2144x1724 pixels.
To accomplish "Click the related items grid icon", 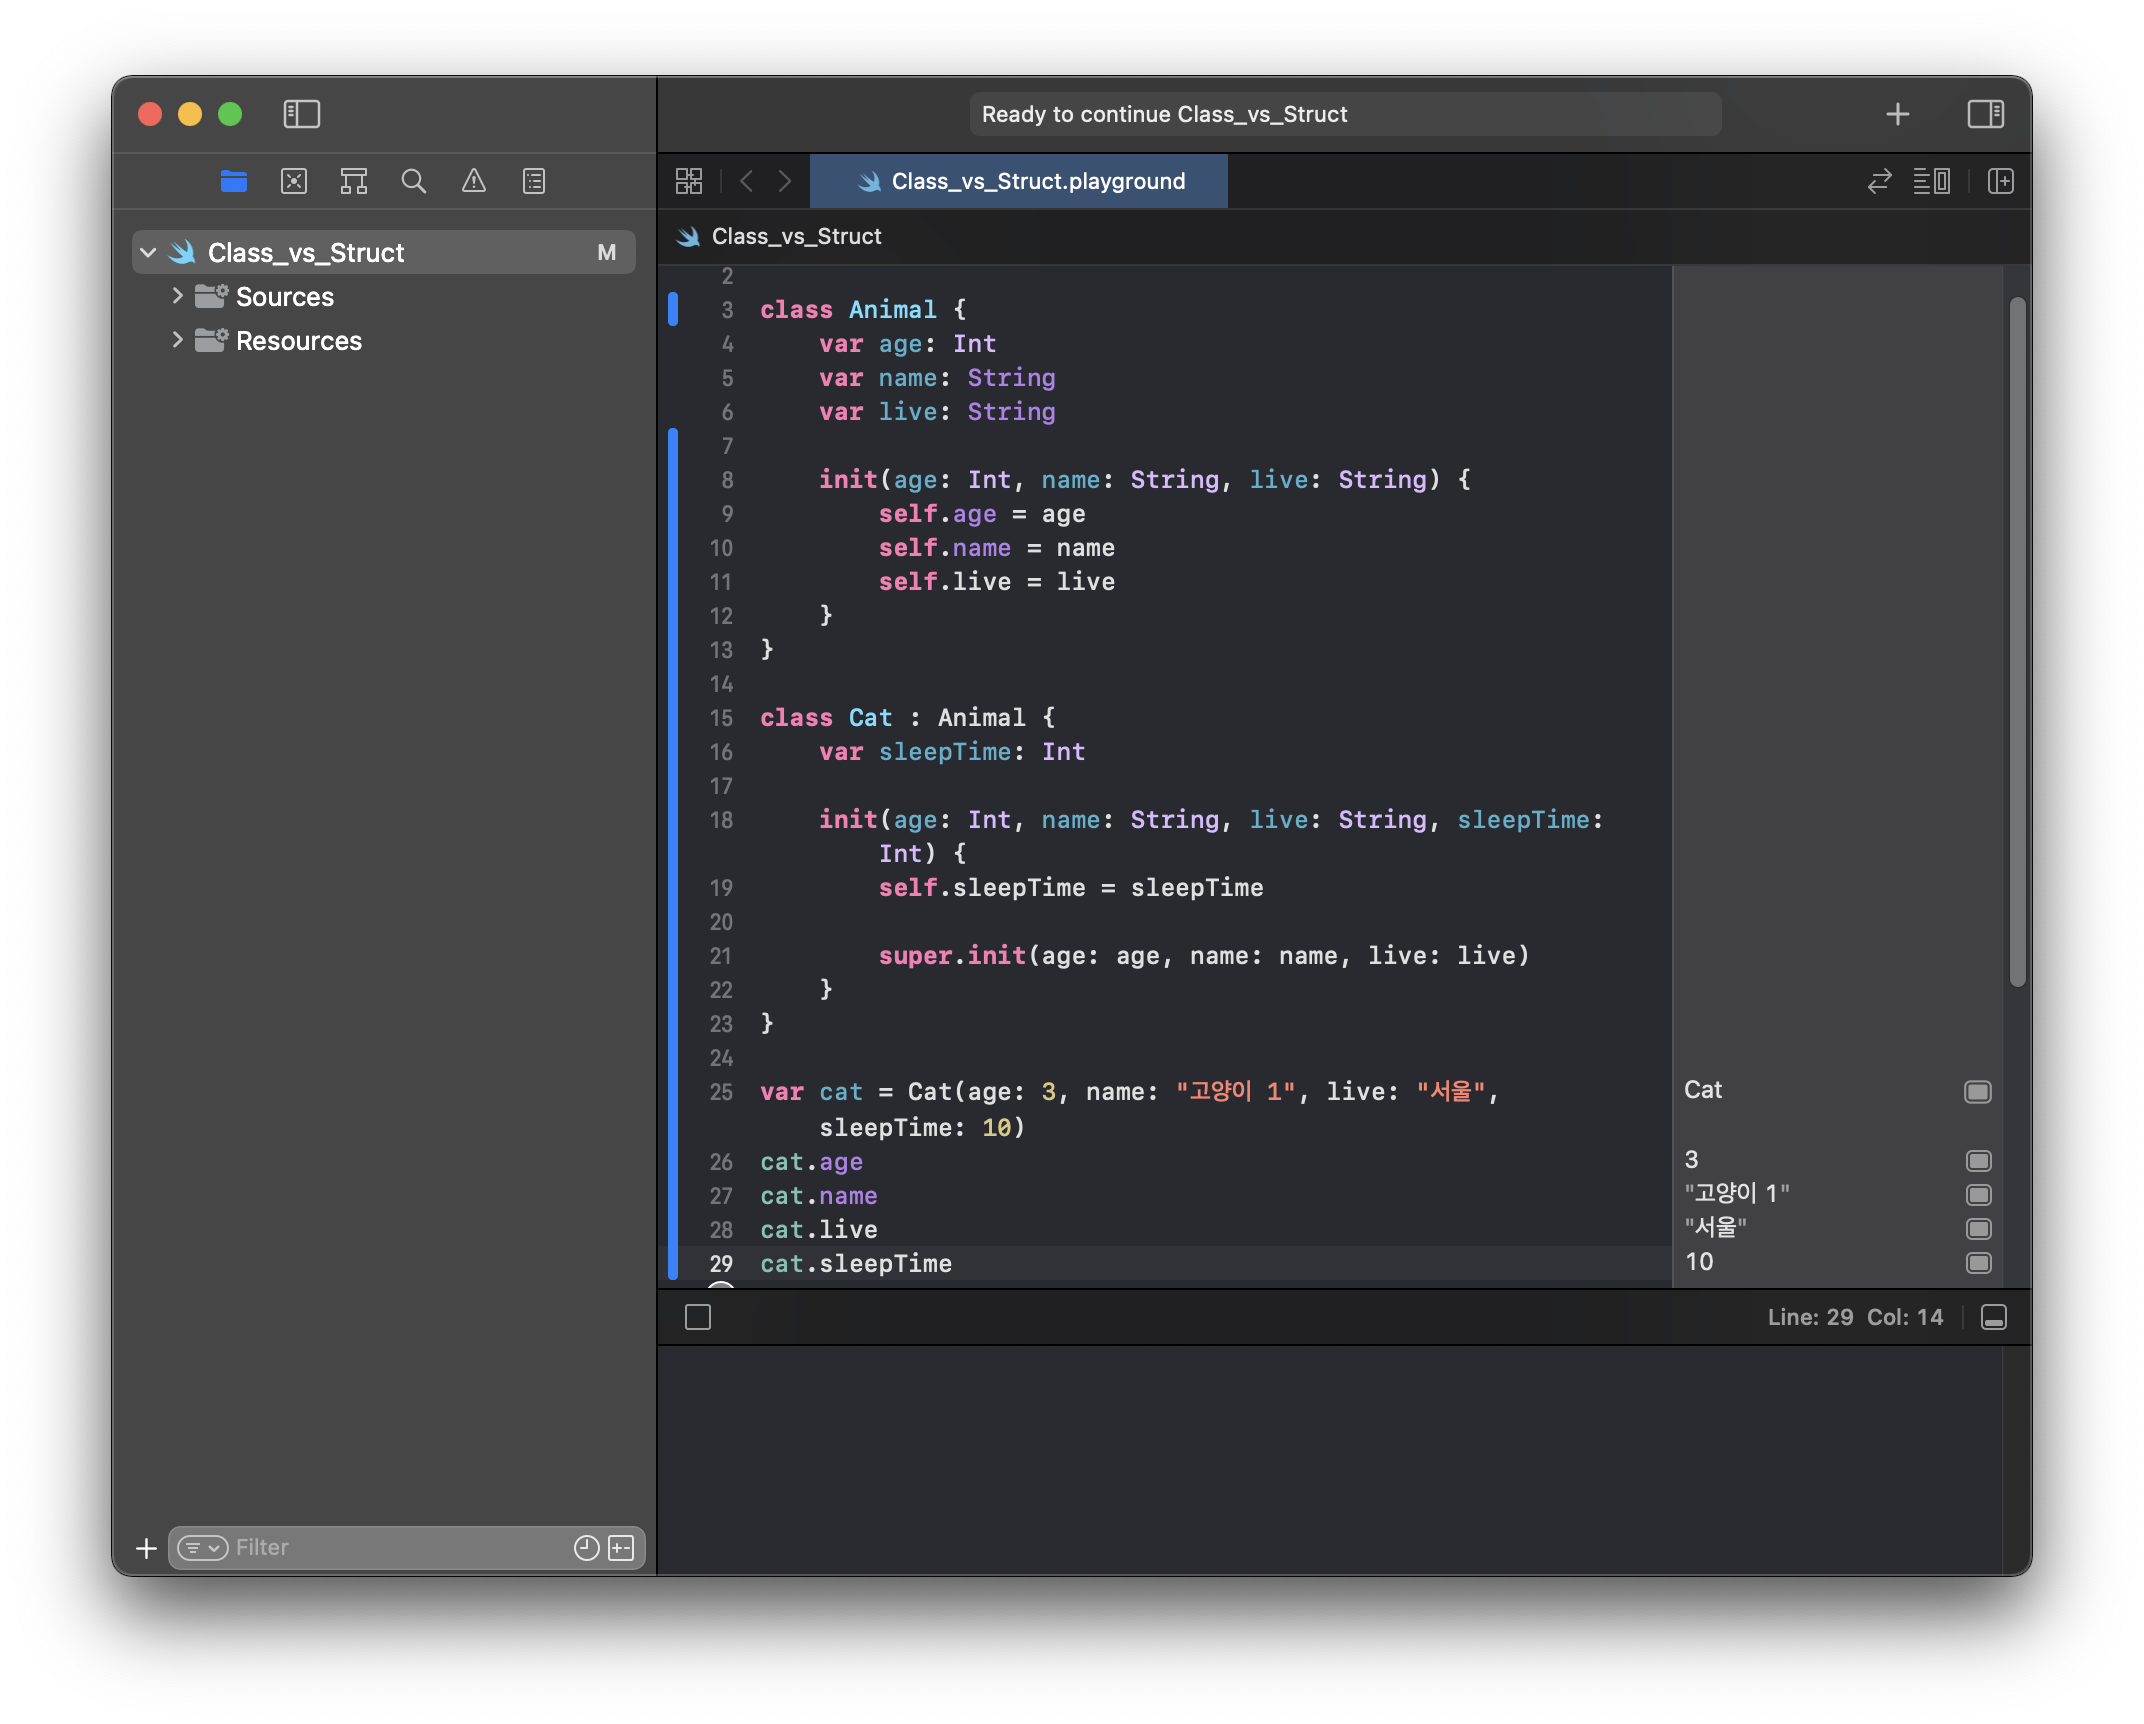I will click(x=689, y=181).
